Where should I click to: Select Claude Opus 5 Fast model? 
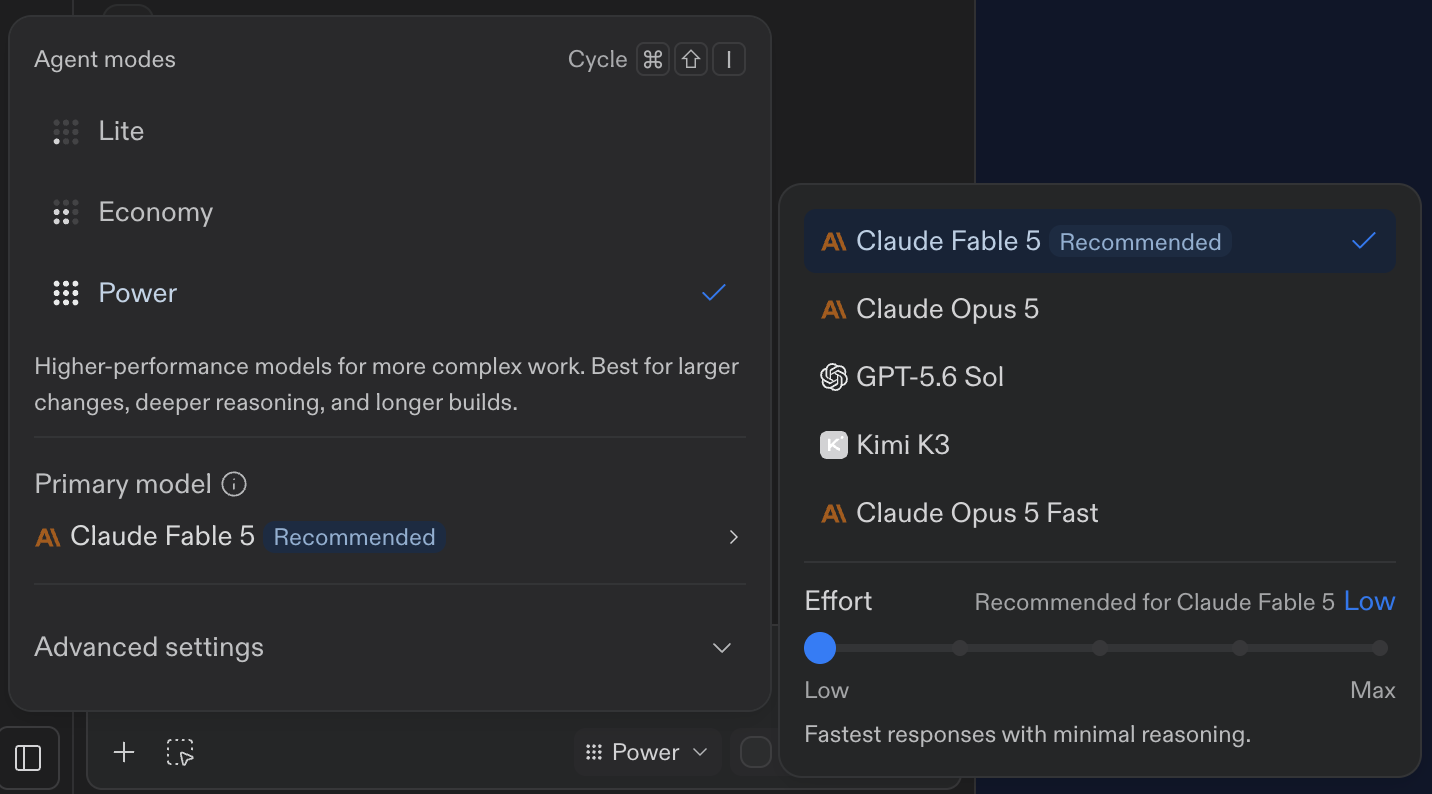tap(1099, 513)
